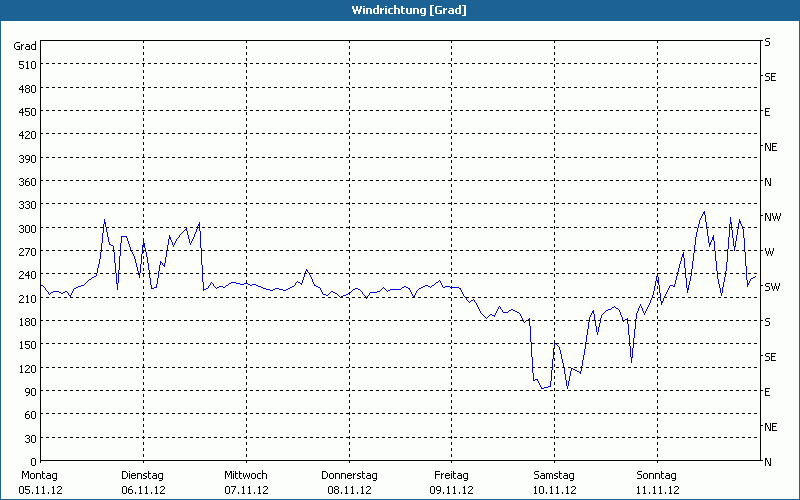Pick the 120 value on the left axis
The image size is (800, 500).
click(28, 368)
